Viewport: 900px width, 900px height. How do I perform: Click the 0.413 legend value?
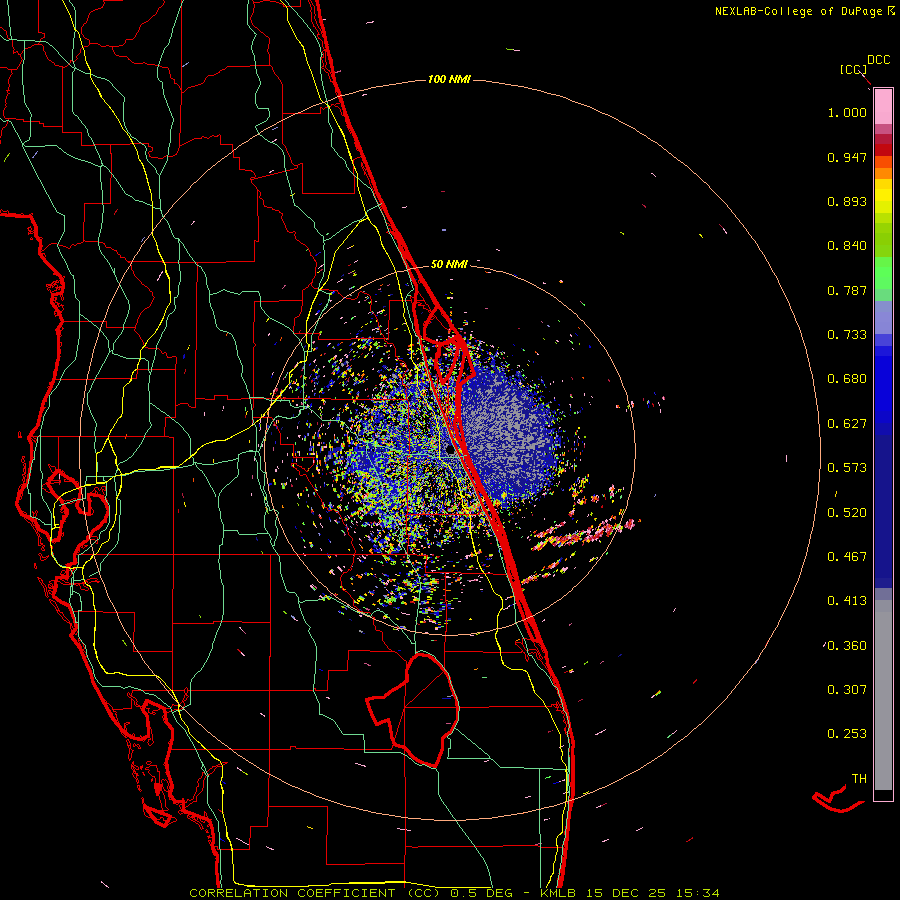pos(847,601)
